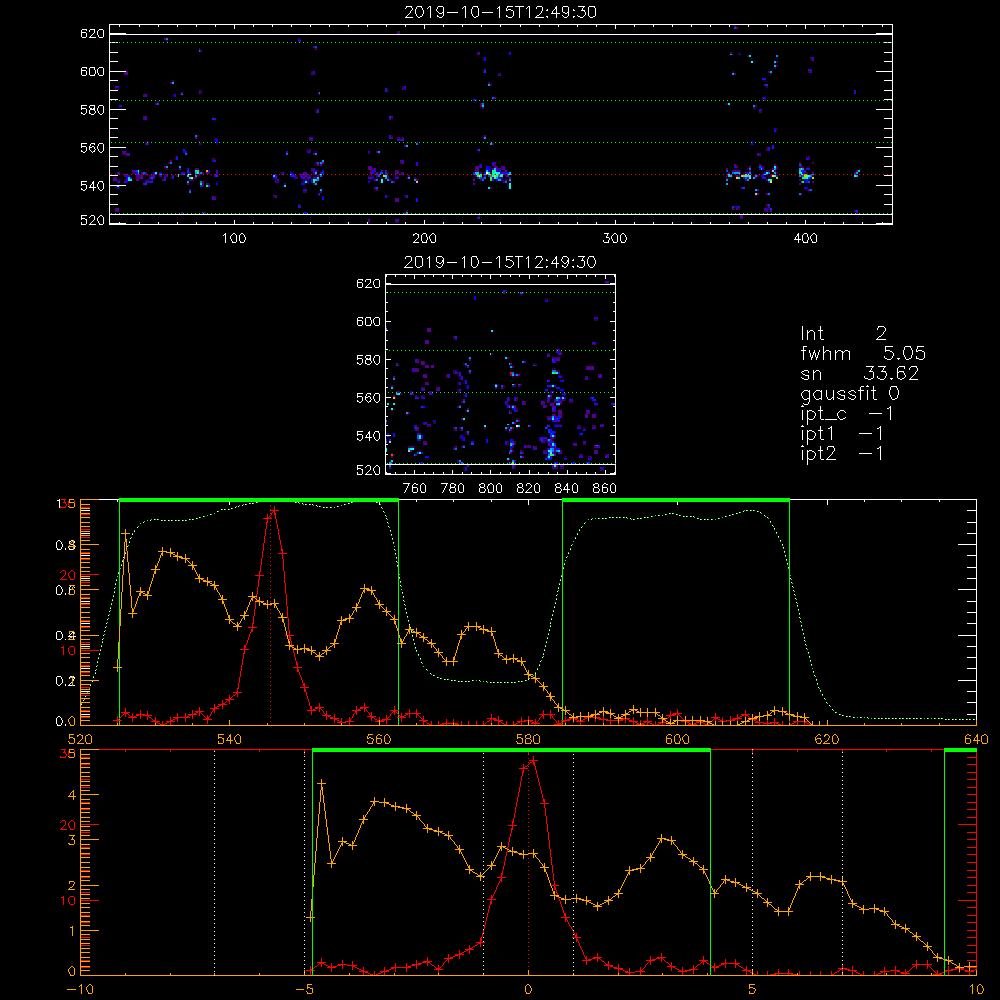Click x-axis label 400 of the top plot
The height and width of the screenshot is (1000, 1000).
click(805, 239)
